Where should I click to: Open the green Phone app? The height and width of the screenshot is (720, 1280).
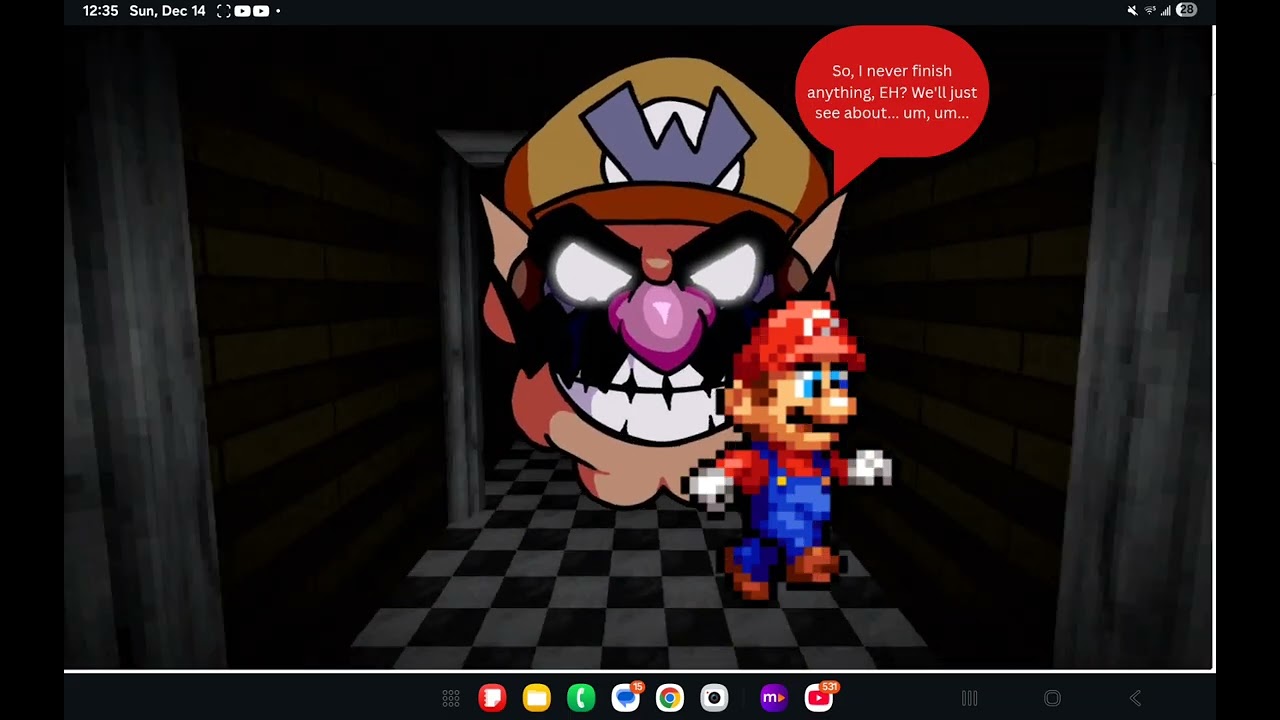tap(581, 698)
